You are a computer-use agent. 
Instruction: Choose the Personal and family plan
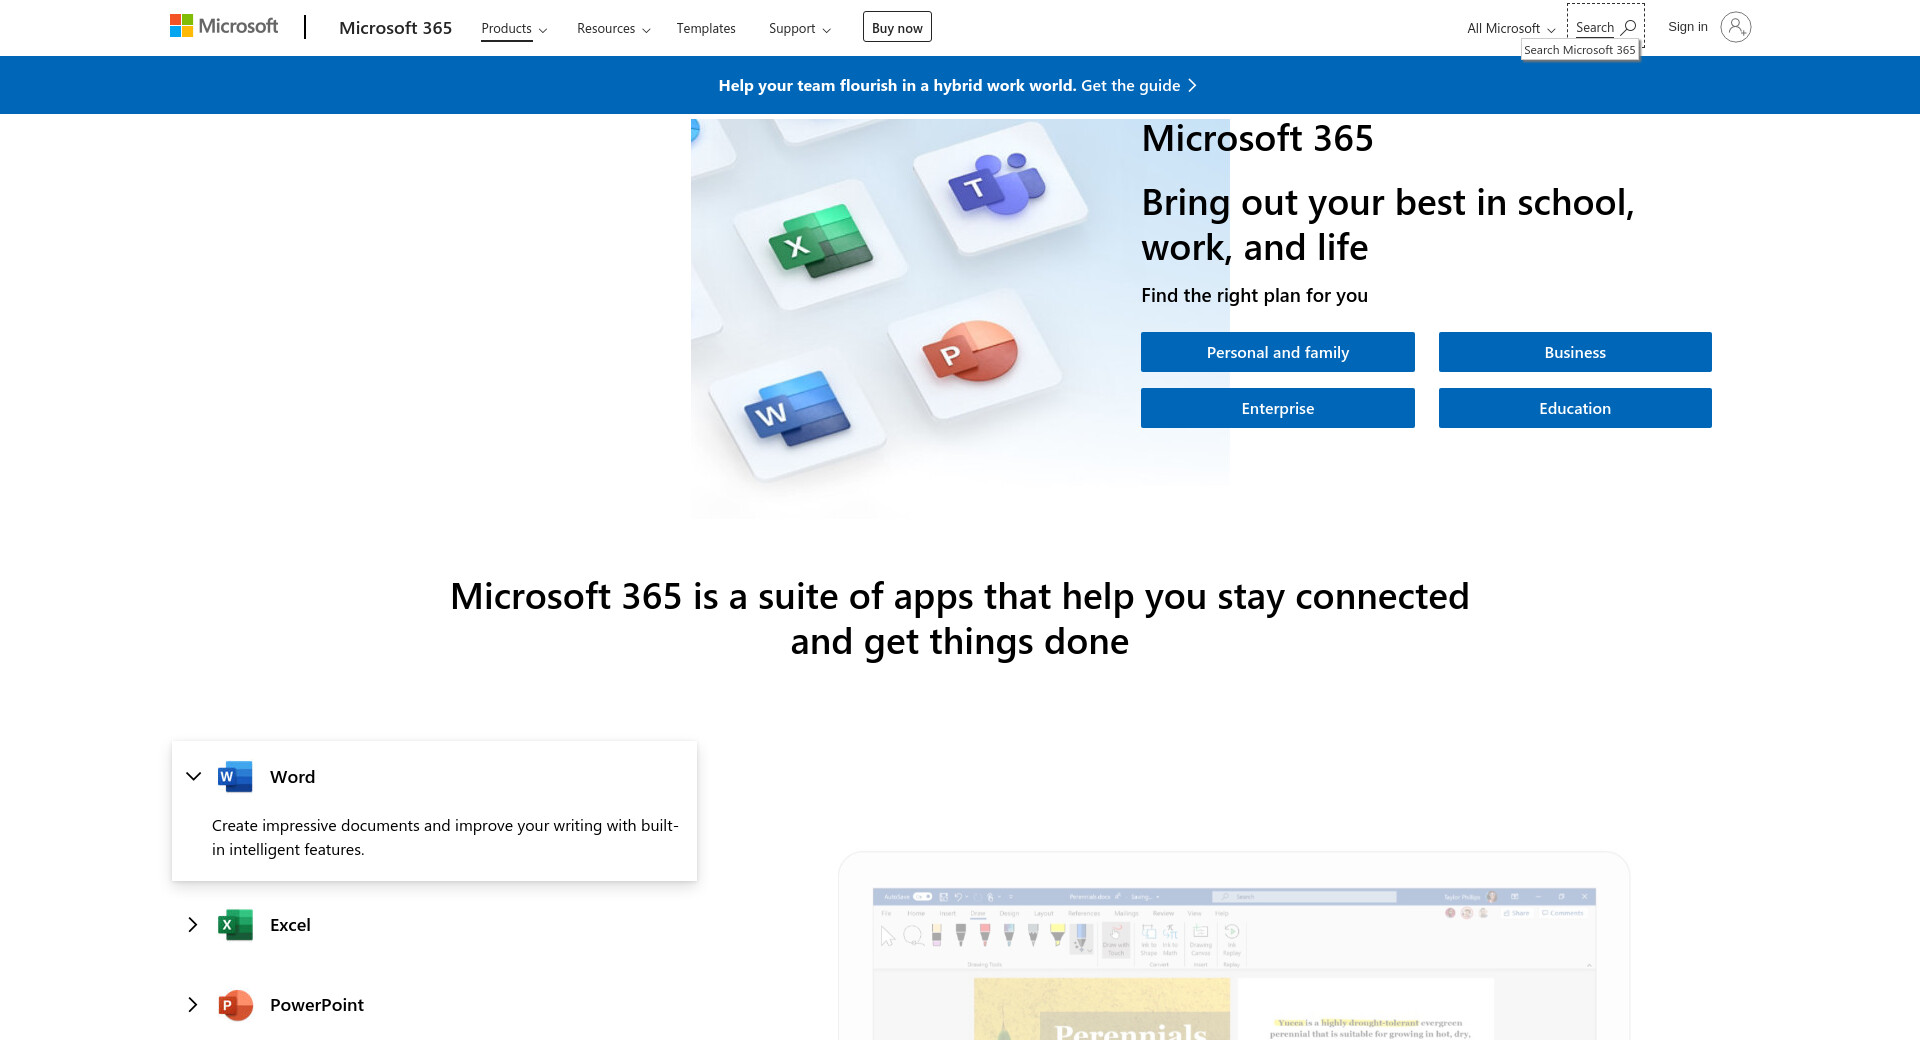click(x=1277, y=352)
